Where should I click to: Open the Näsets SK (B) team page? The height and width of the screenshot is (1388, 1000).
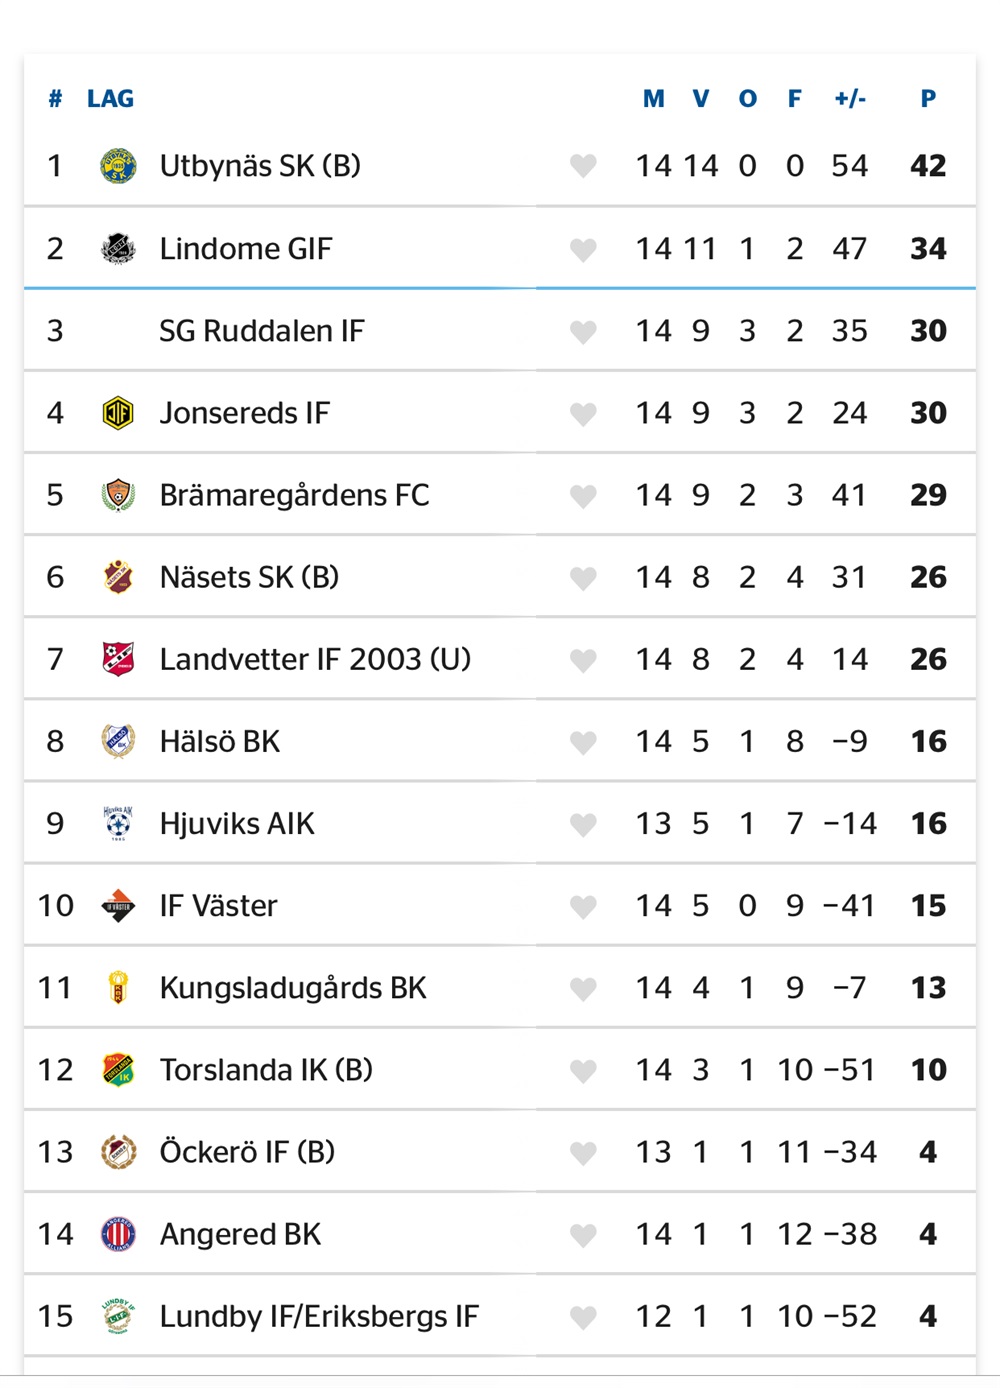(x=249, y=577)
